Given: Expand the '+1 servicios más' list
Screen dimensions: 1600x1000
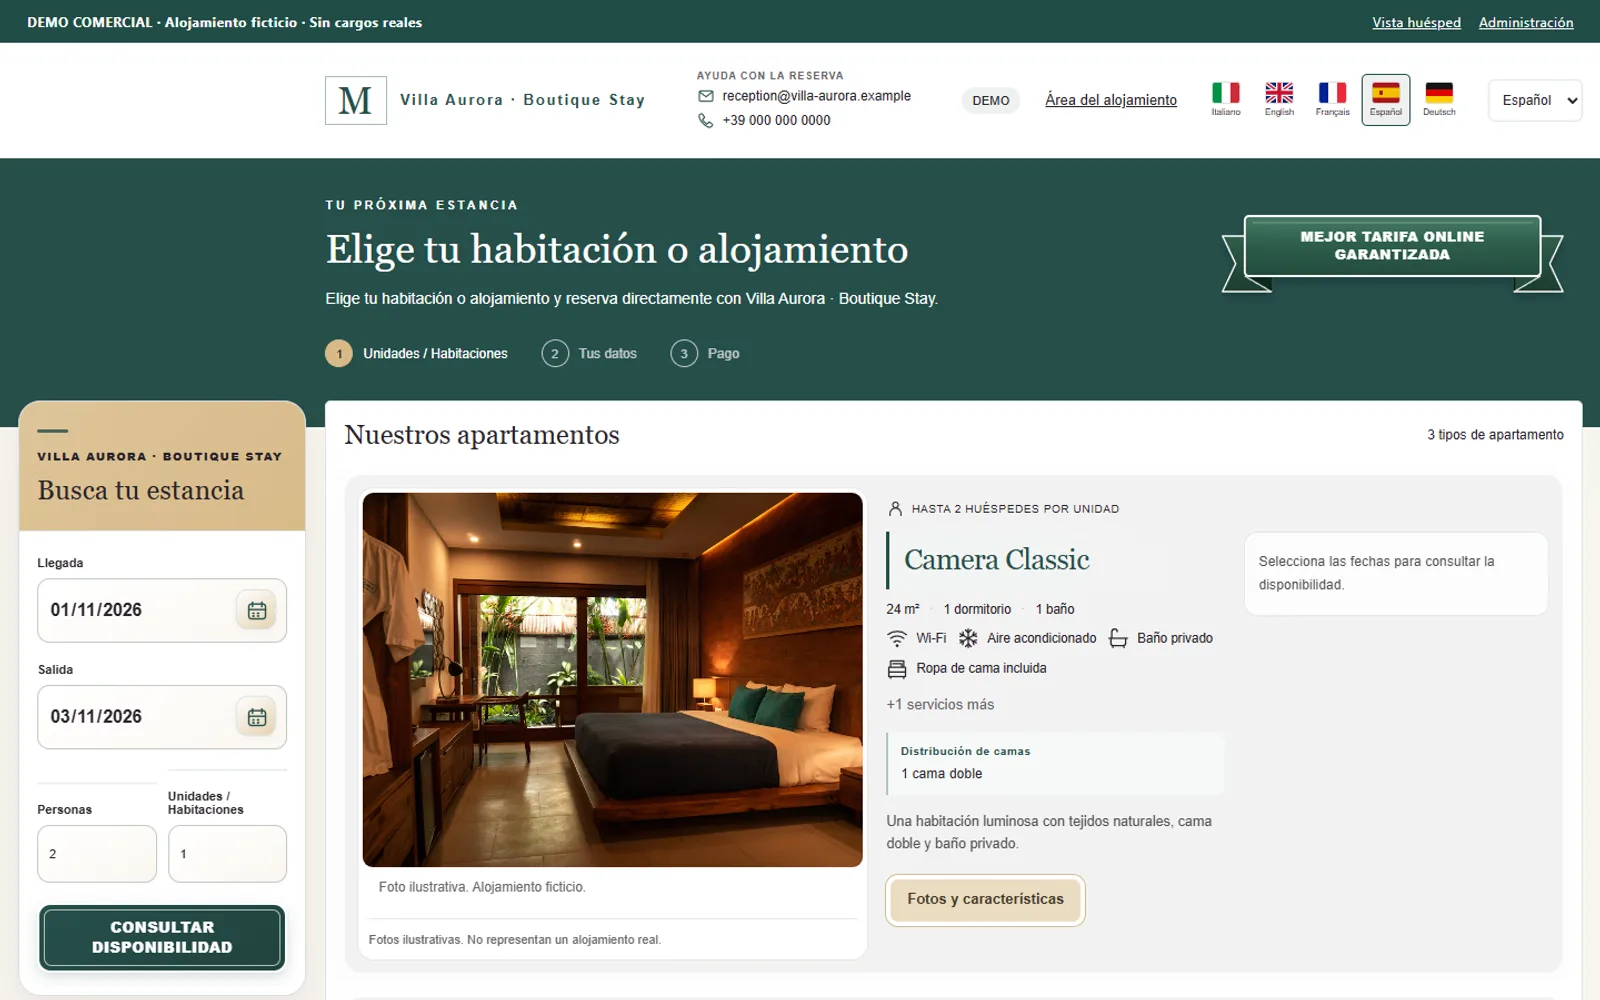Looking at the screenshot, I should (940, 704).
